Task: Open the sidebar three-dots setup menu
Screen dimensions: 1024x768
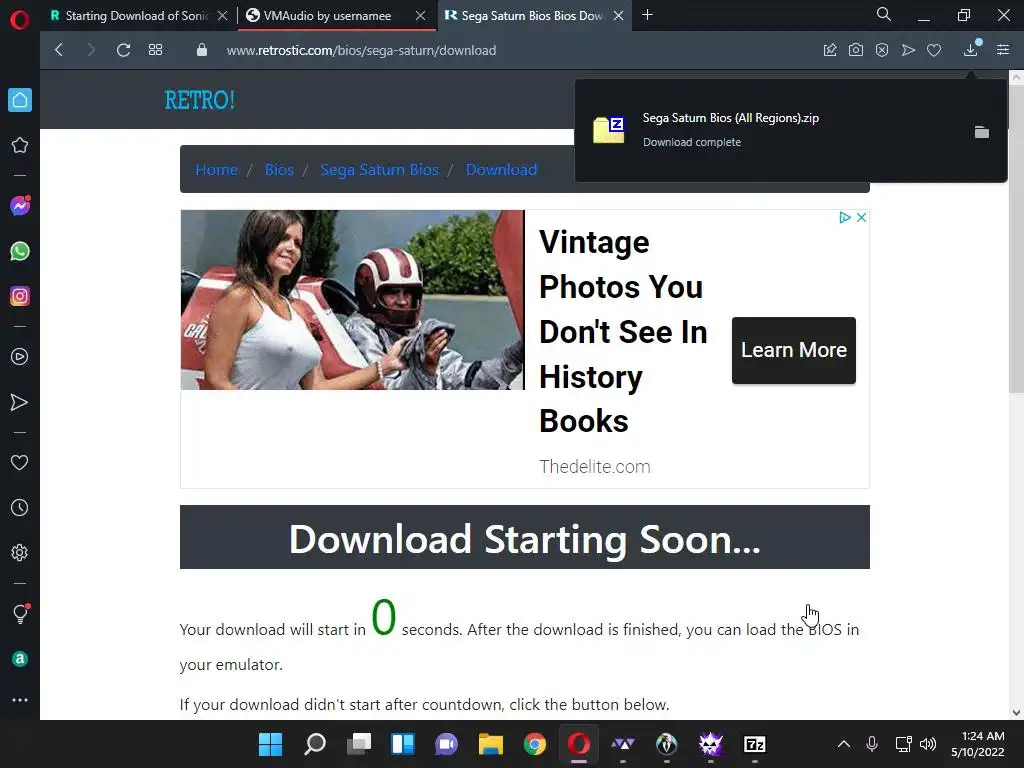Action: tap(20, 700)
